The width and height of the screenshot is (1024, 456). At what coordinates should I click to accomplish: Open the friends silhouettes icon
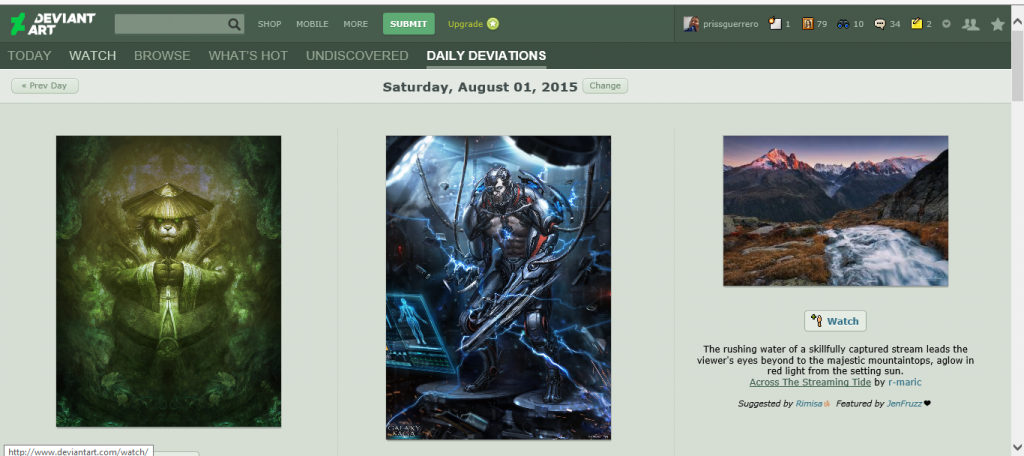pyautogui.click(x=971, y=24)
